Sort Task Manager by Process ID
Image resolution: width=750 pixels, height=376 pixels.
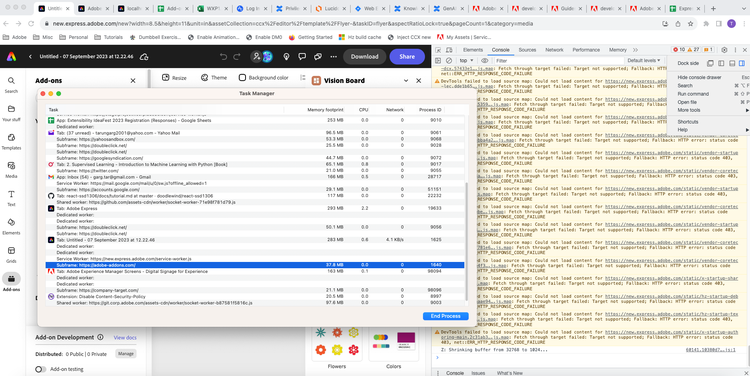(430, 110)
